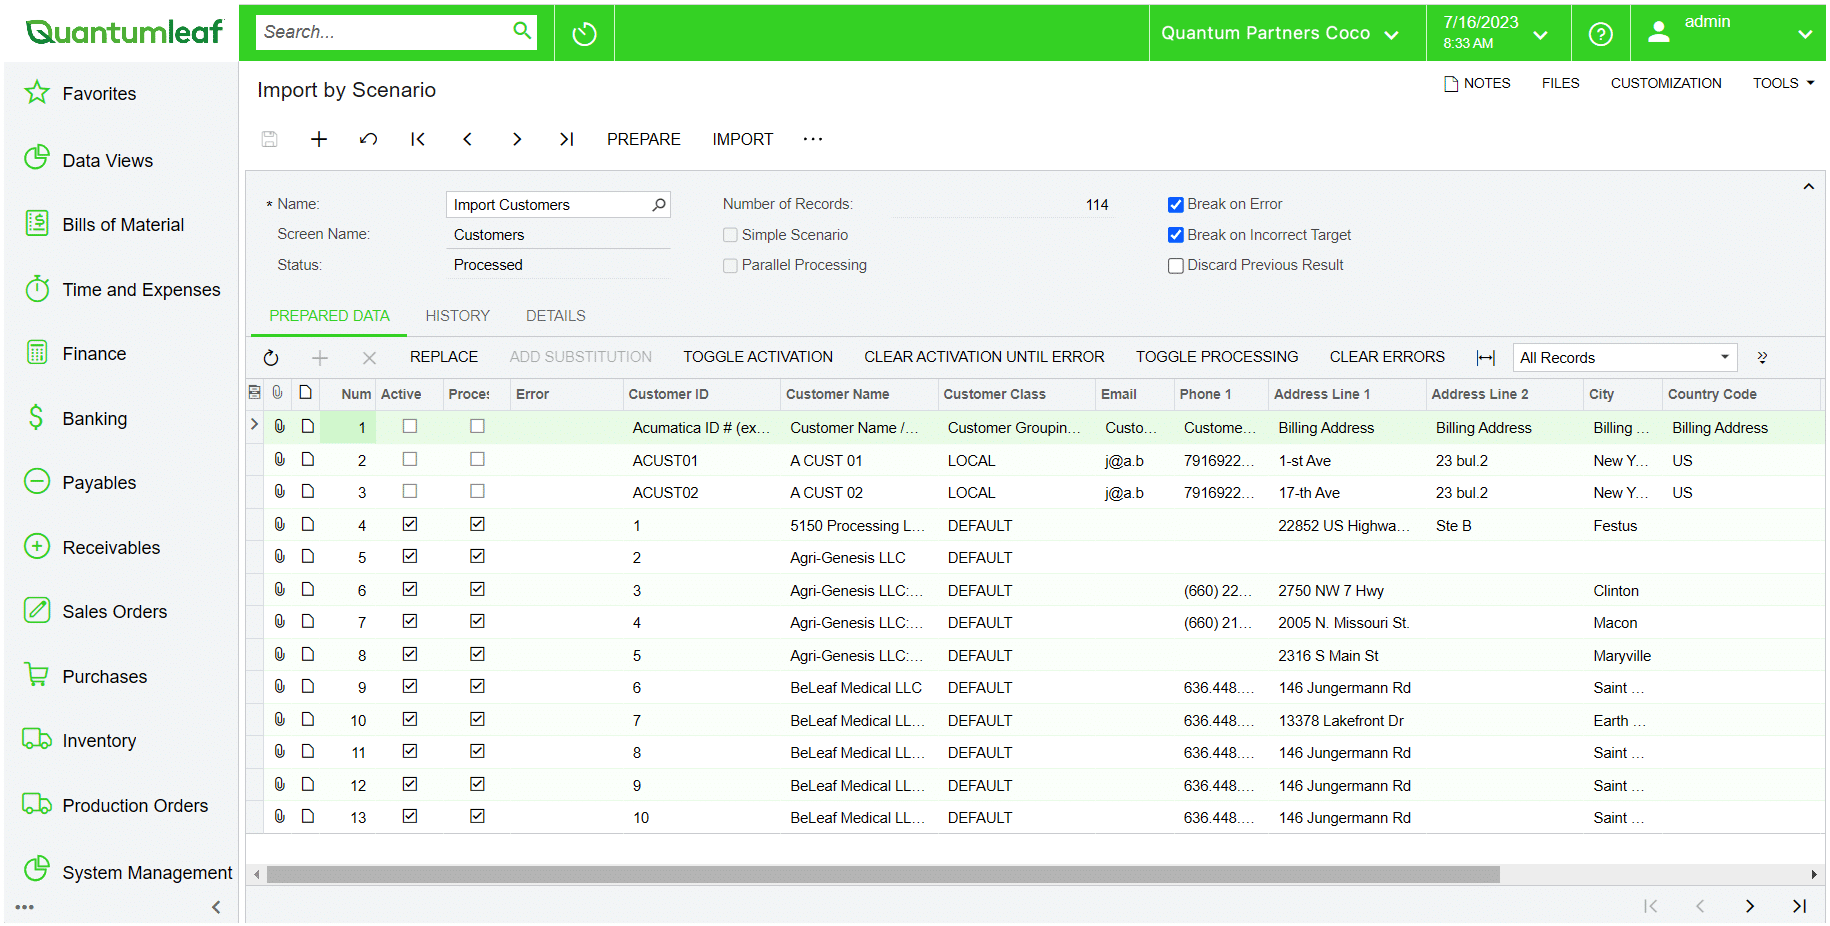Go to previous record icon
Viewport: 1830px width, 926px height.
pos(467,139)
